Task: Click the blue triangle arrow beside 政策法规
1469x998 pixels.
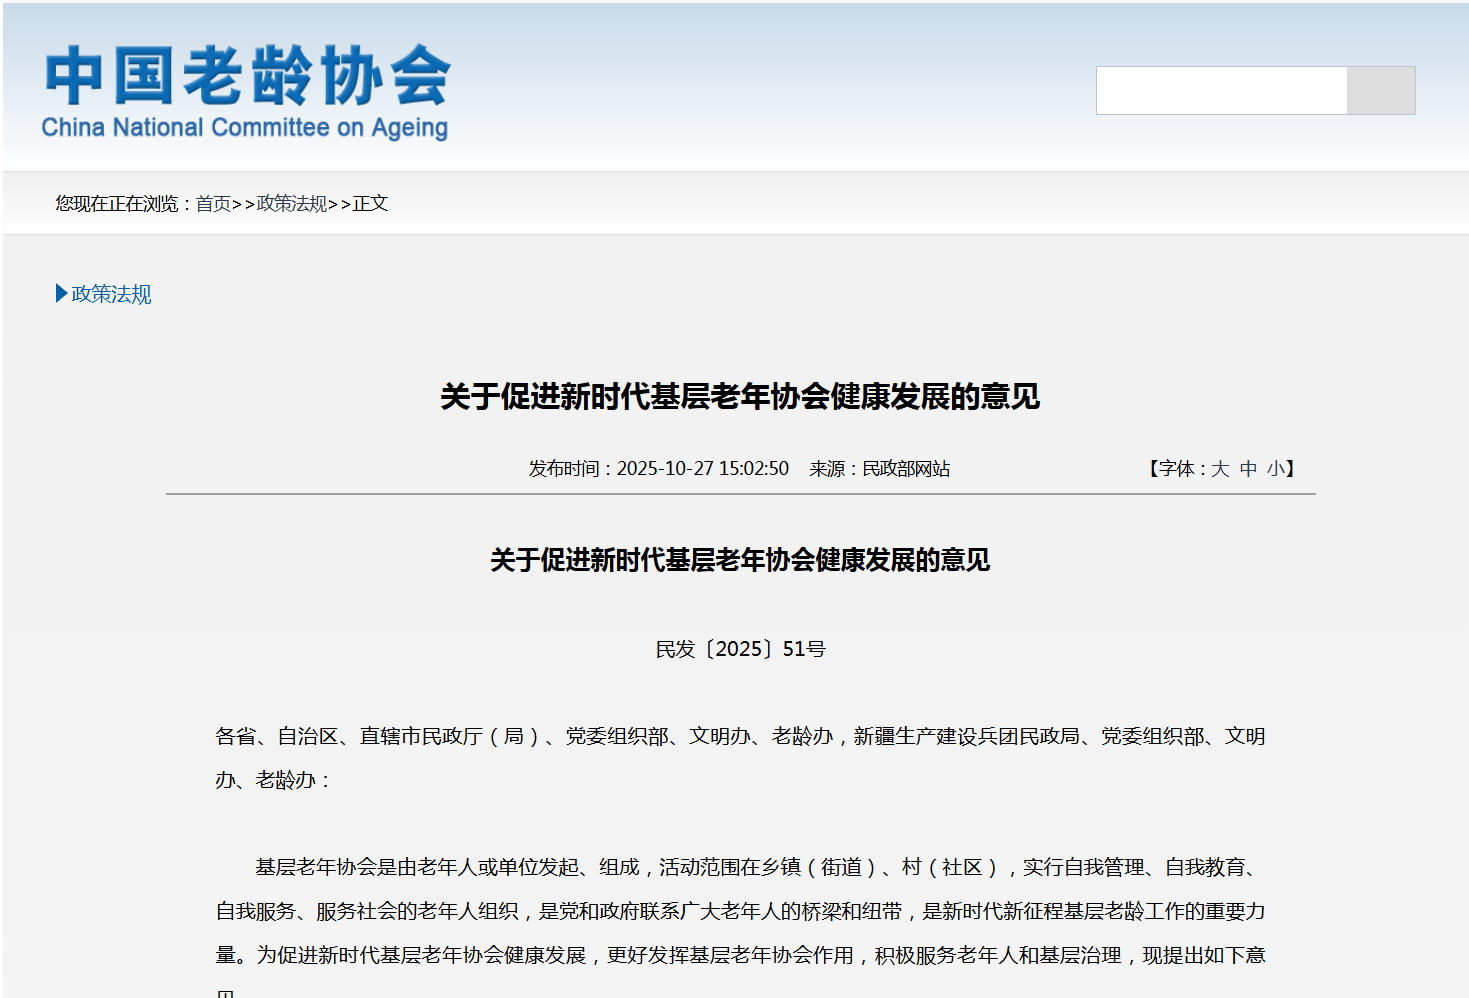Action: [x=61, y=294]
